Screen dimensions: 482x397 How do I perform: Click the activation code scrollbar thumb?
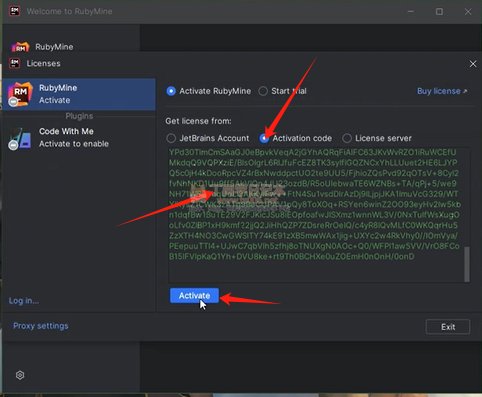pyautogui.click(x=467, y=264)
